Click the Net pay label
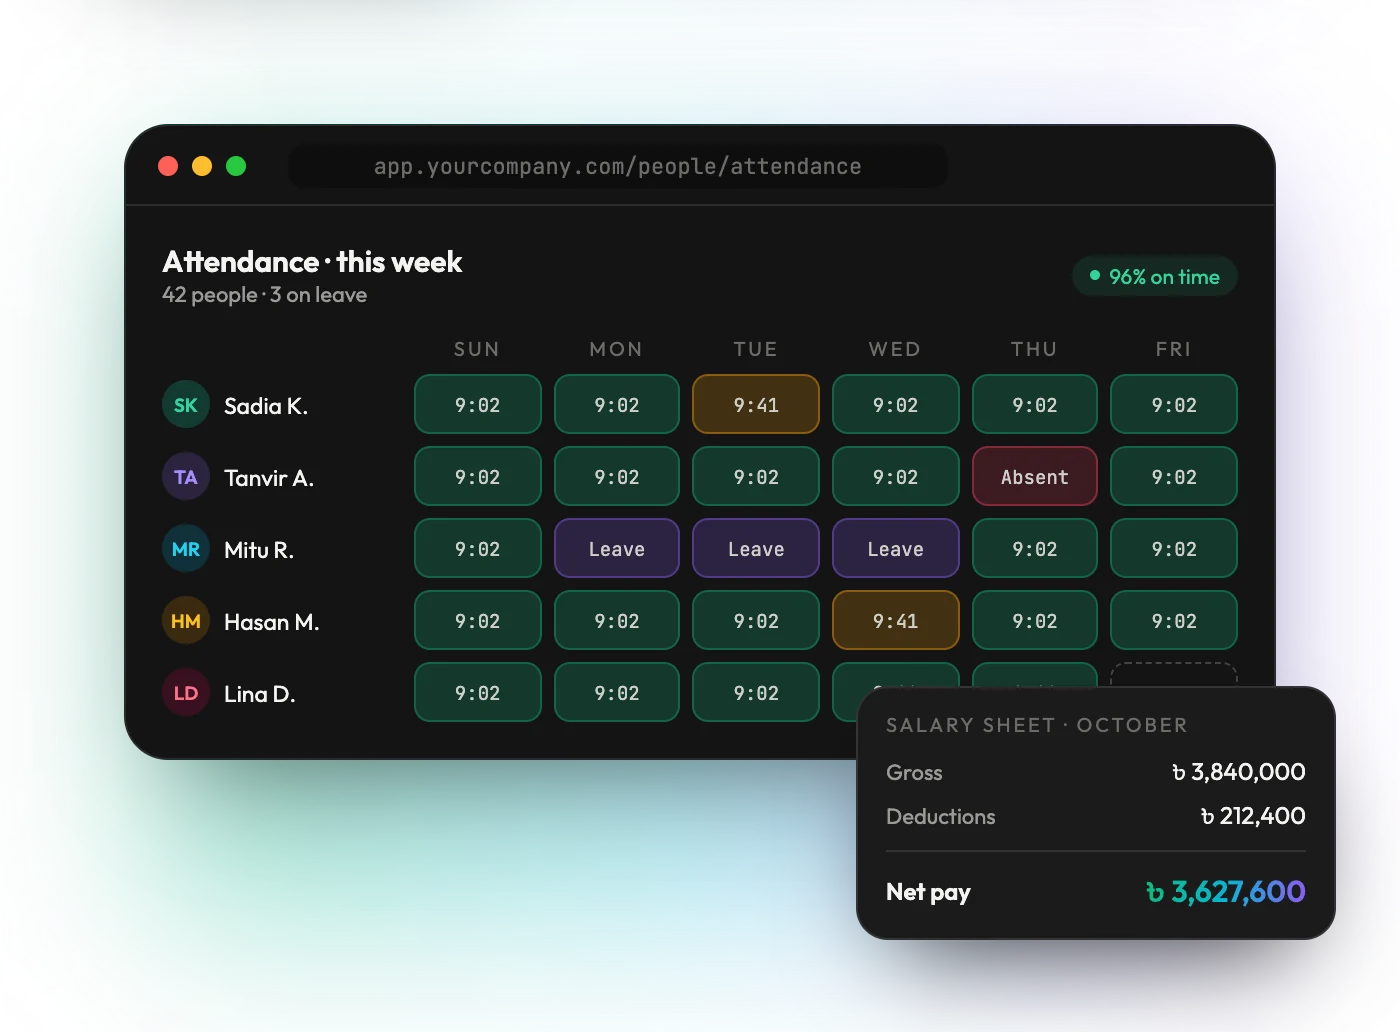The width and height of the screenshot is (1400, 1032). (x=928, y=892)
